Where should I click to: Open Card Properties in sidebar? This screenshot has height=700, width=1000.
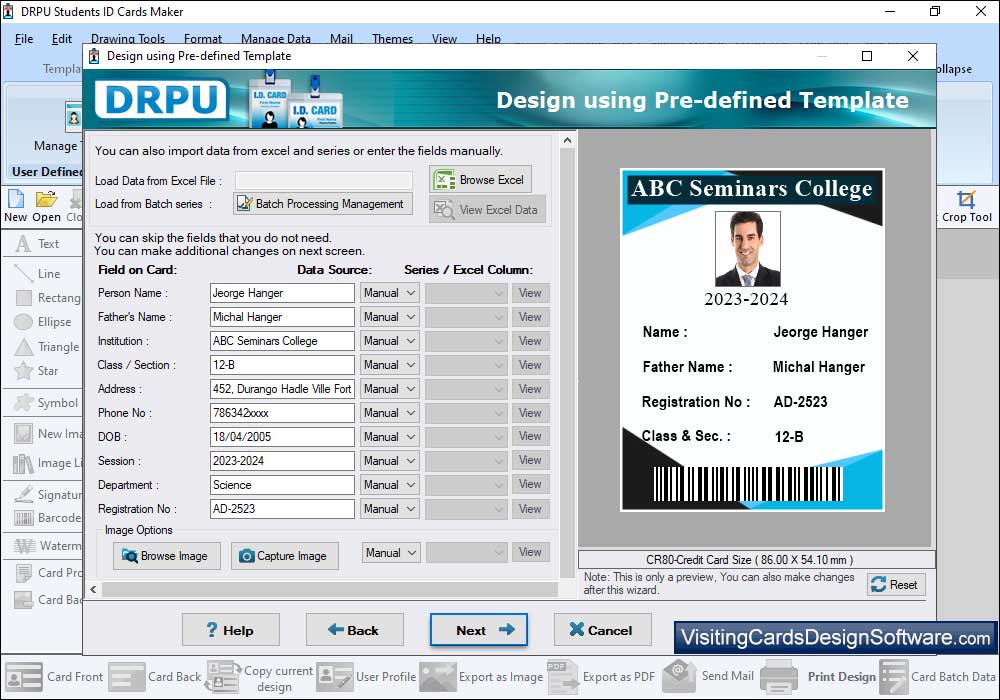click(48, 572)
